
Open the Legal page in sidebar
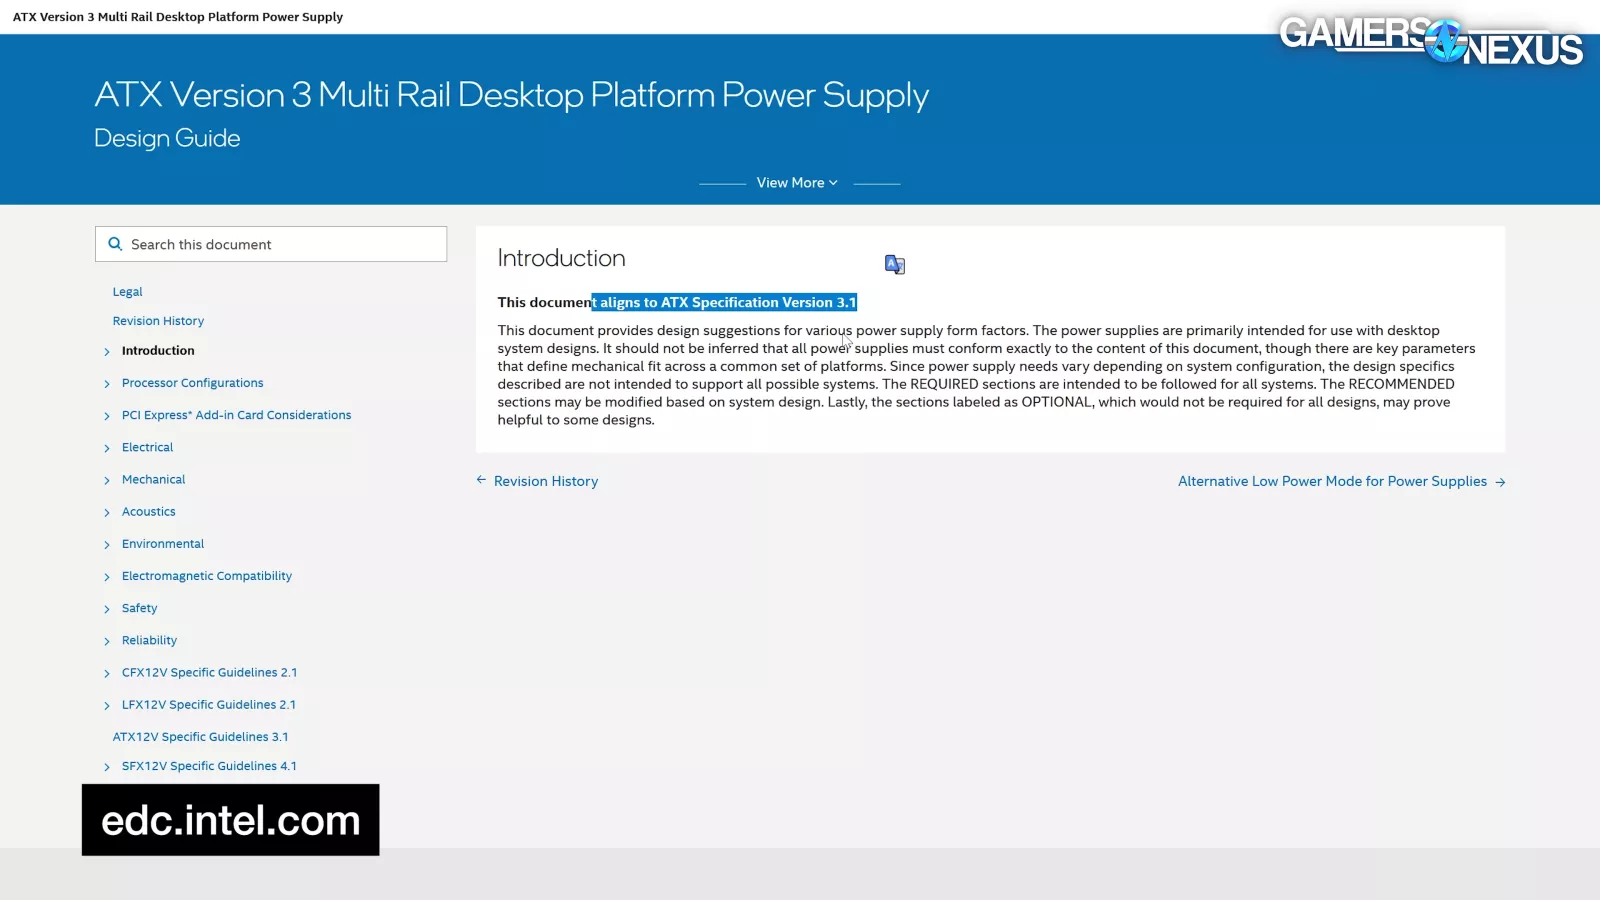click(127, 292)
